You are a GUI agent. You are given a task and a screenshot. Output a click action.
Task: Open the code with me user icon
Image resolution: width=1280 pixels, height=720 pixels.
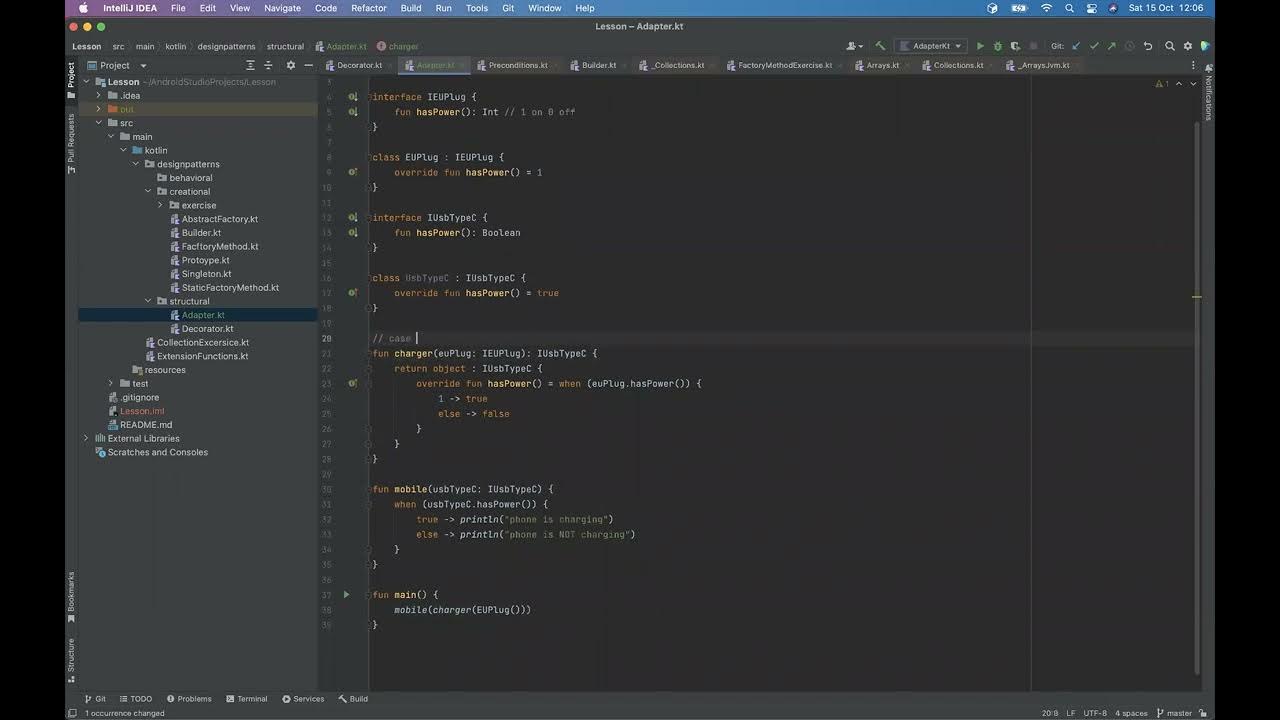(854, 46)
